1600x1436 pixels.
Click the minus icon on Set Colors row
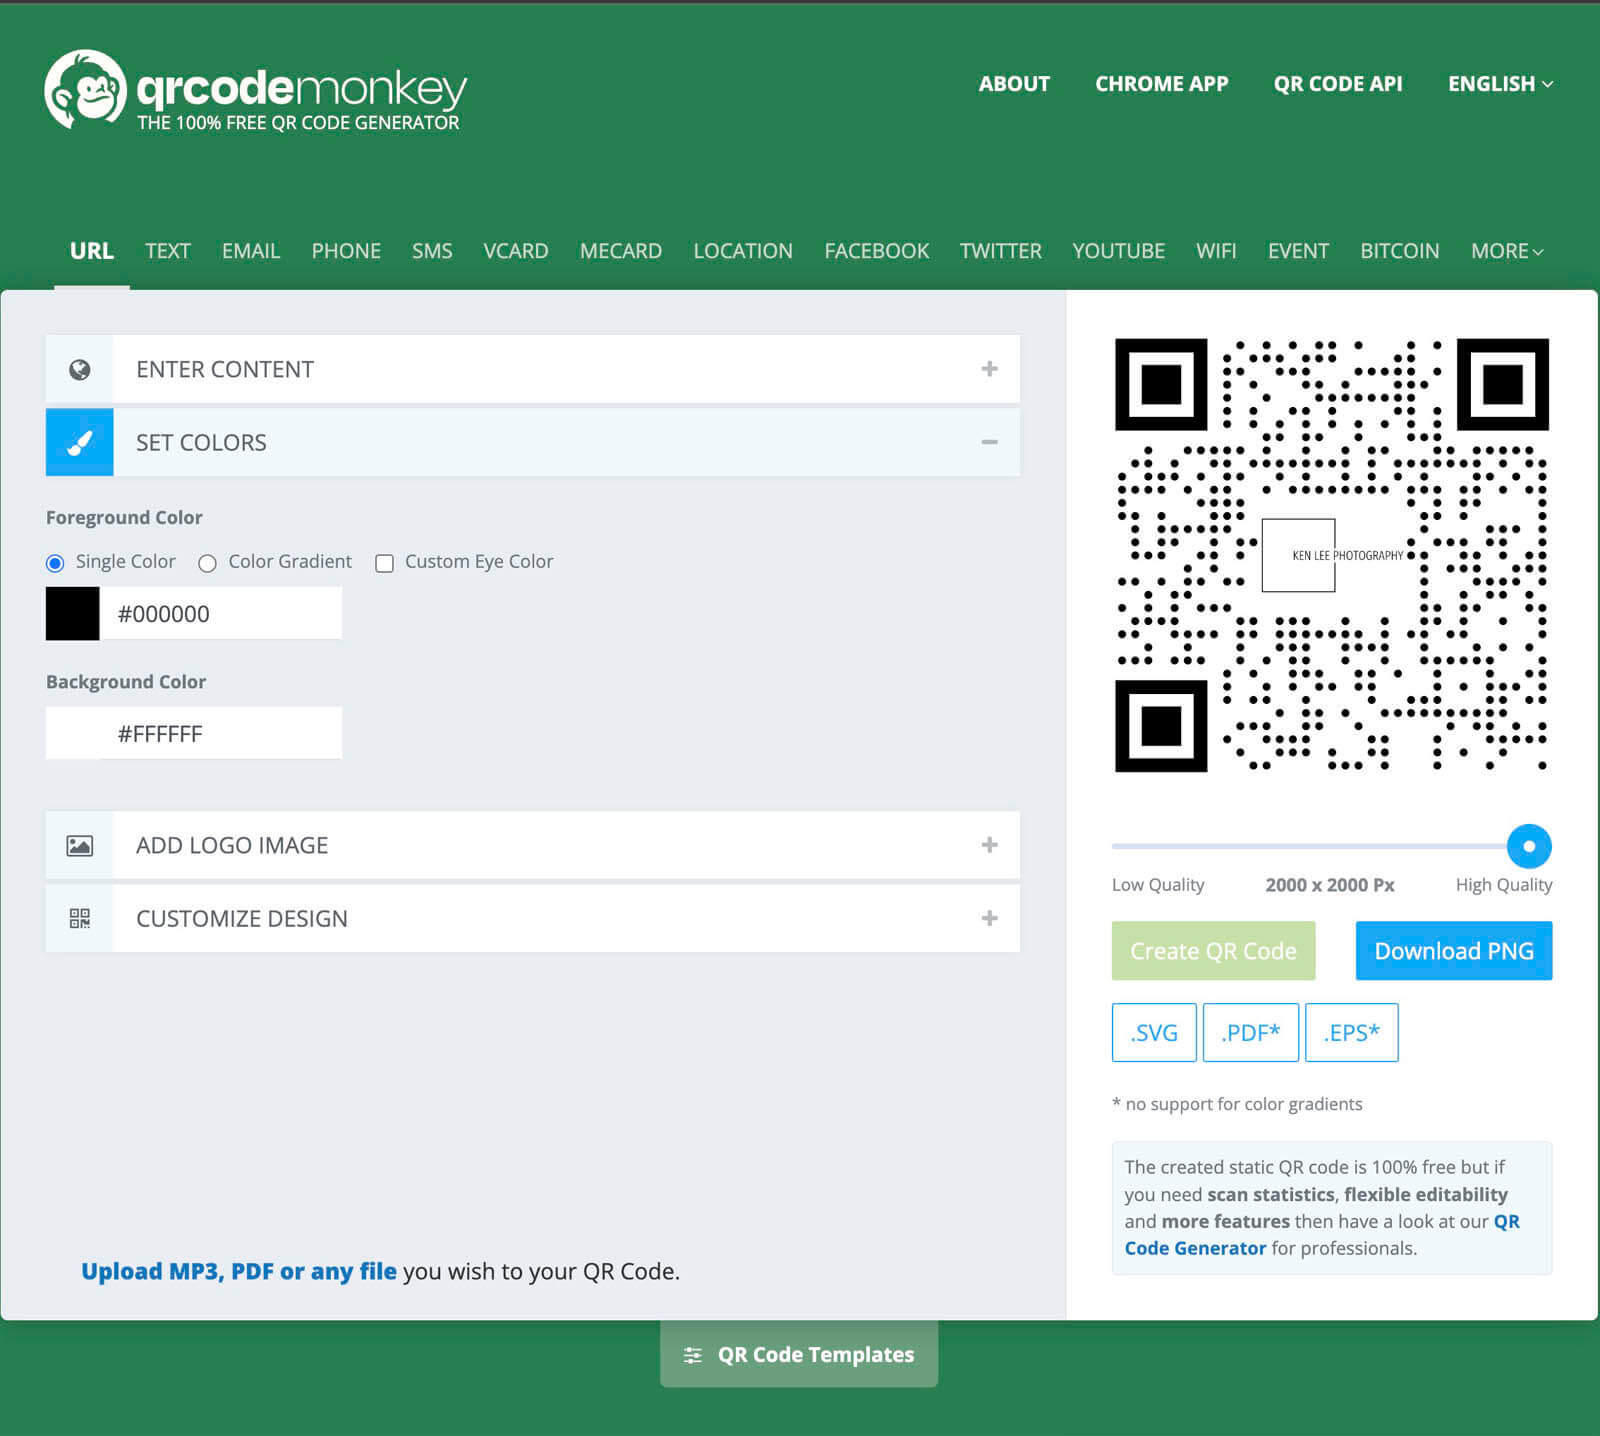[x=989, y=442]
